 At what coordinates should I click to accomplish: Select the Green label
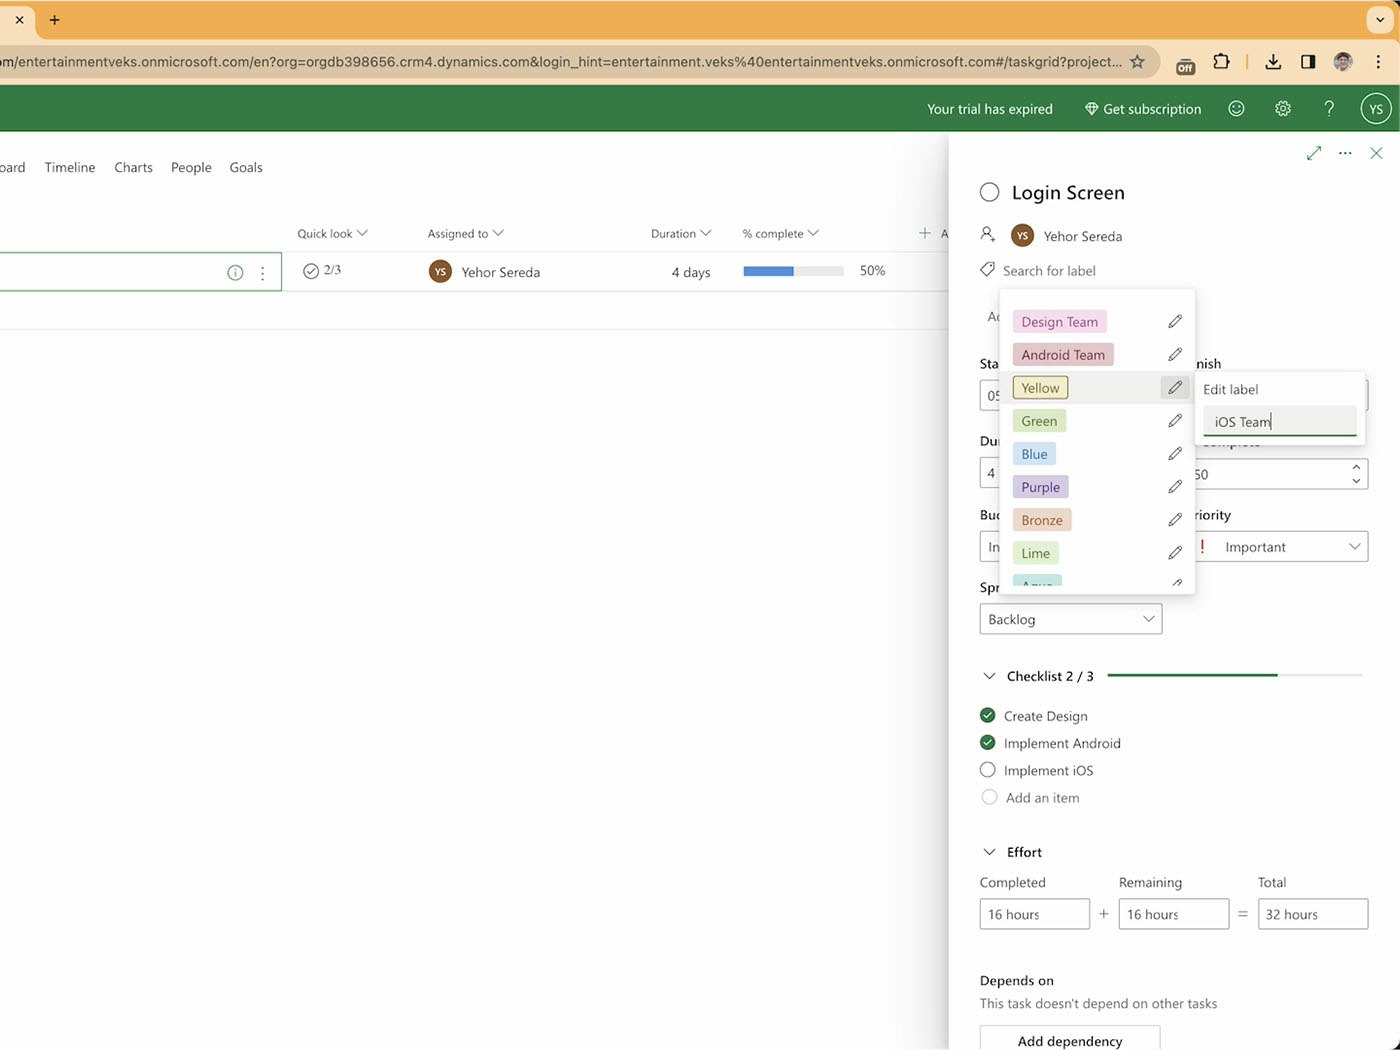click(1039, 420)
